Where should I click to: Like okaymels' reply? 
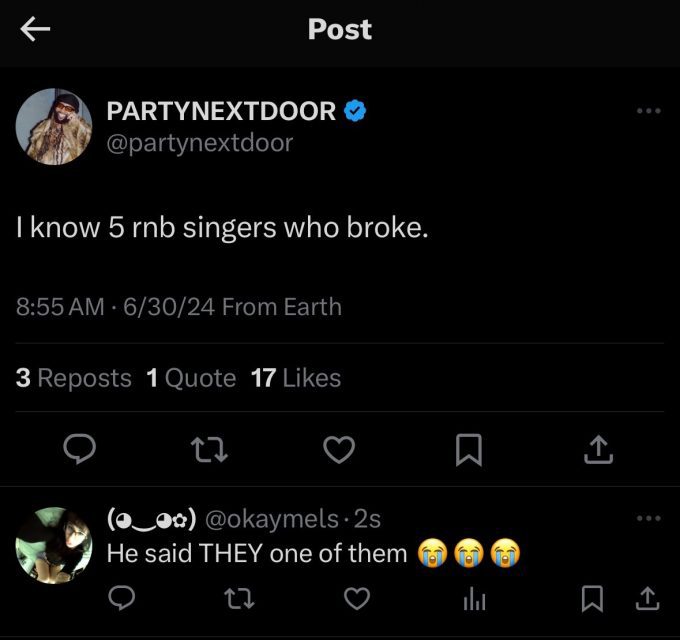tap(357, 599)
